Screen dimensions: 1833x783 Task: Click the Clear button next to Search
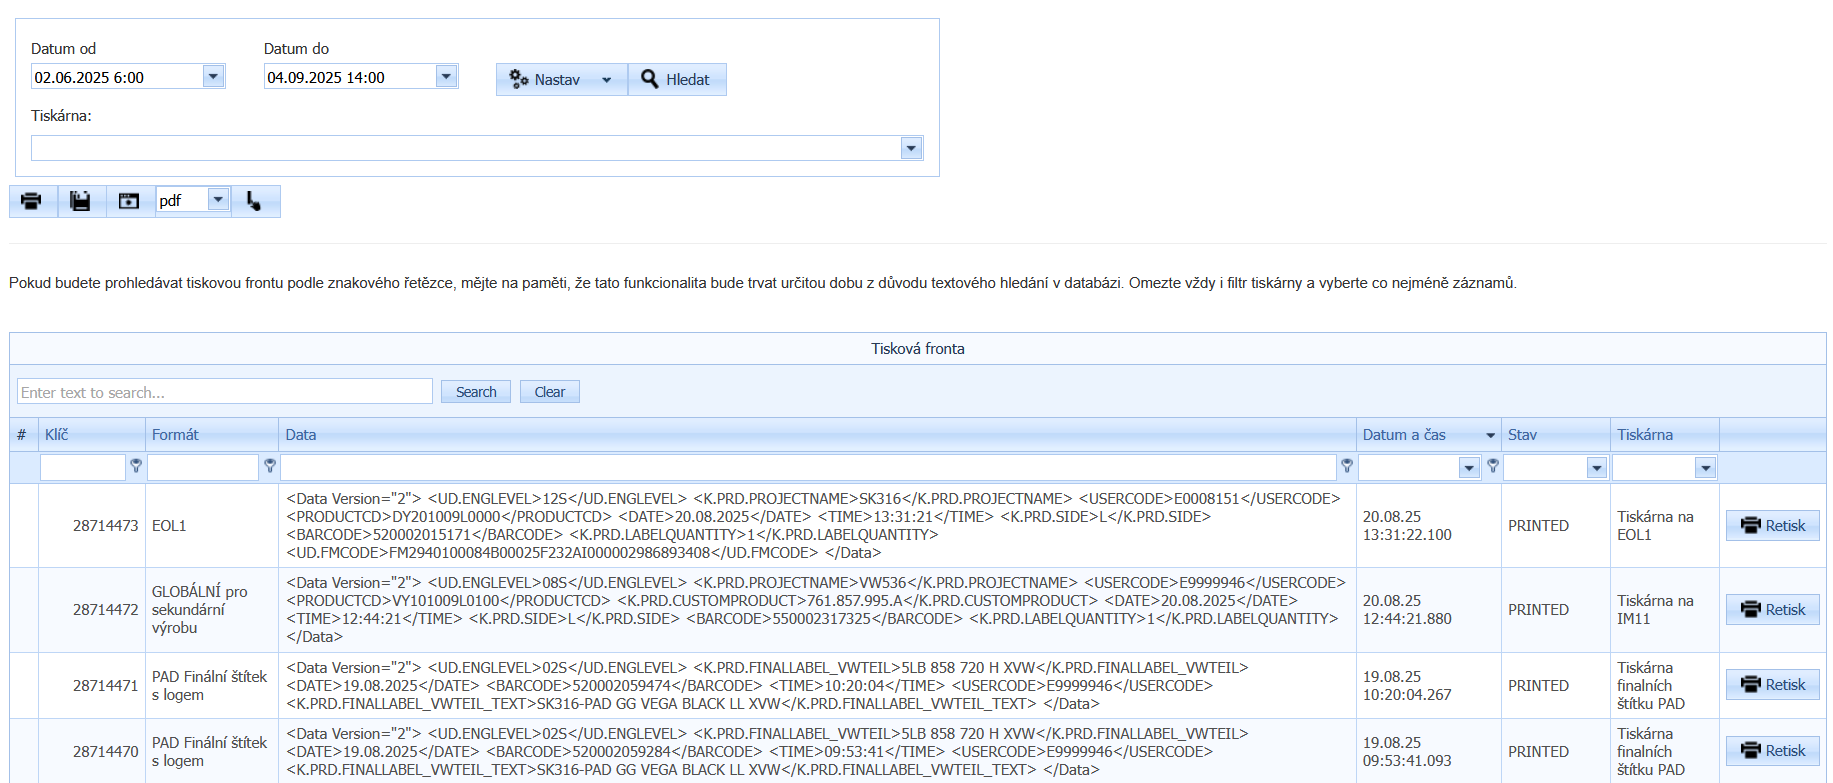(549, 392)
